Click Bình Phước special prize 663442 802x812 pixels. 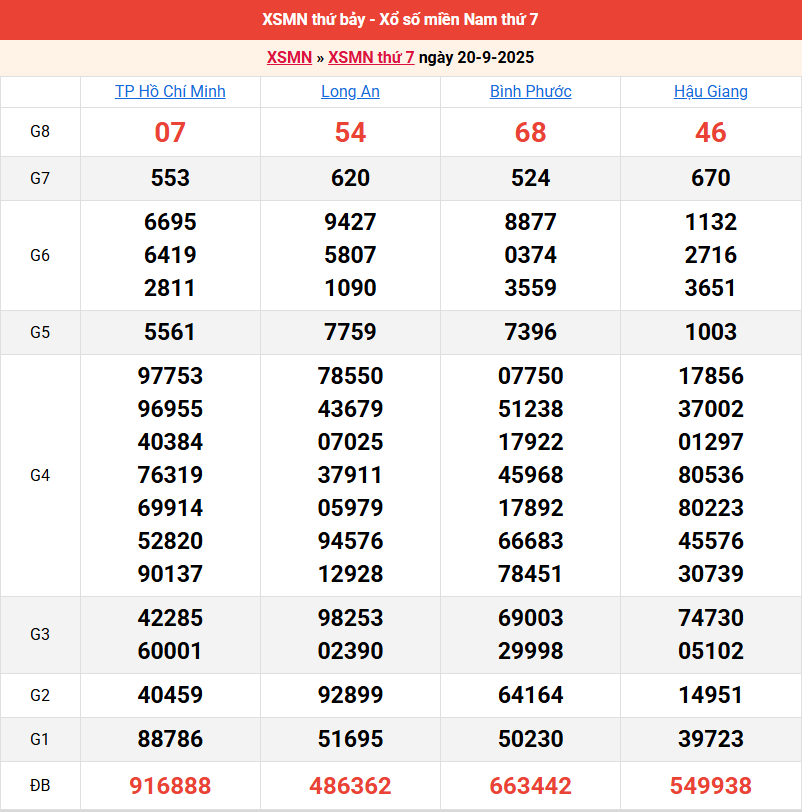pyautogui.click(x=530, y=786)
